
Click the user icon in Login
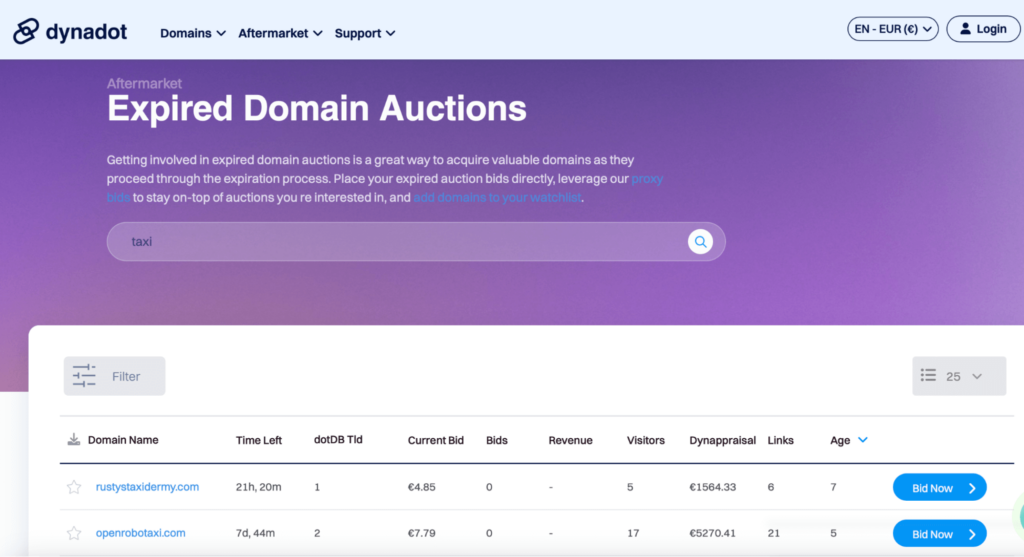(965, 29)
